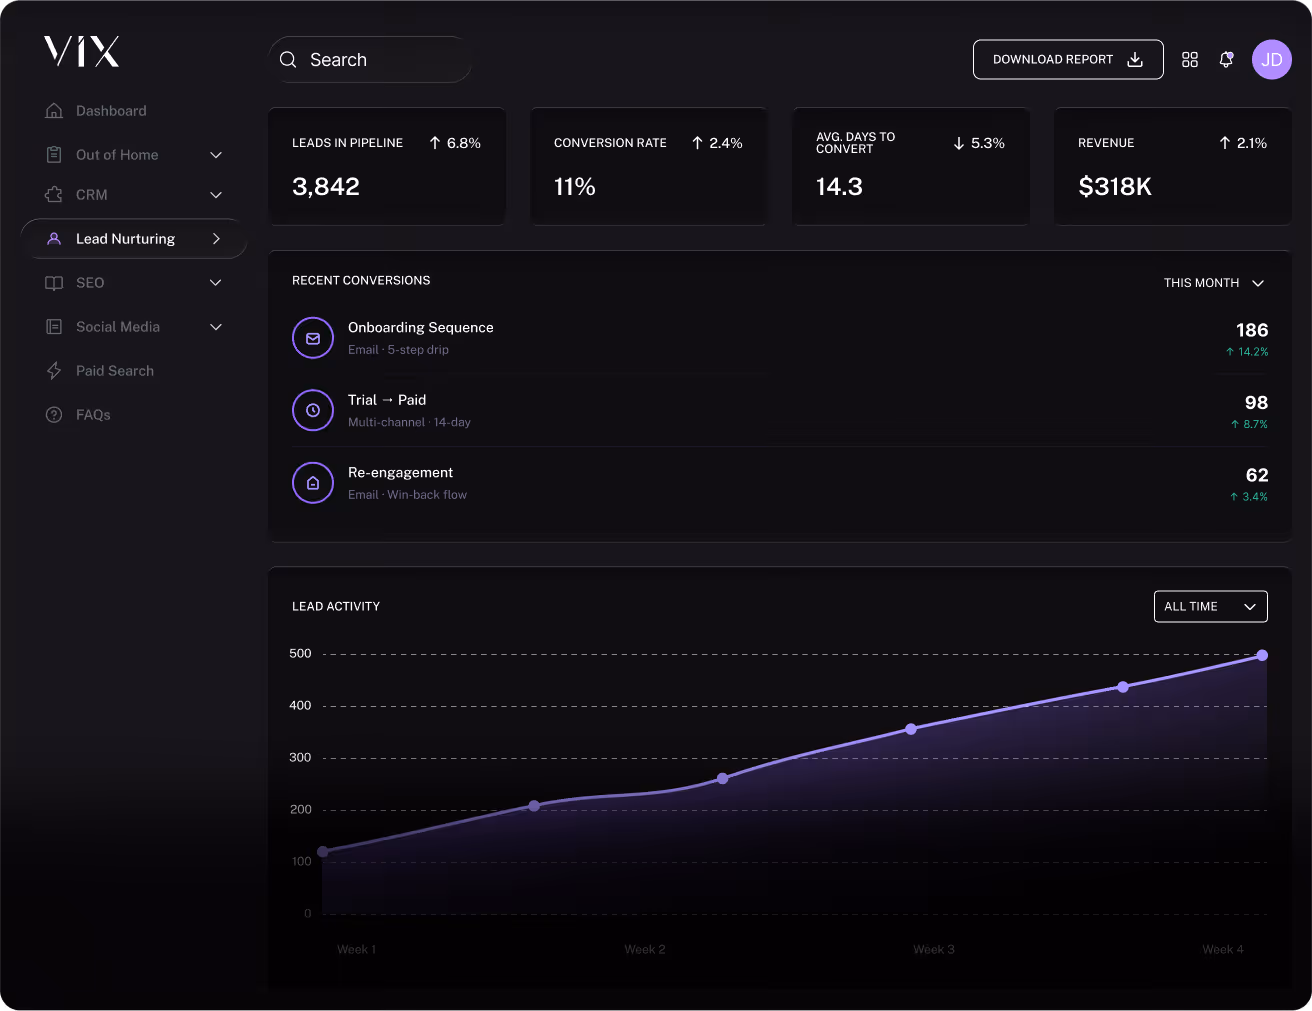
Task: Select the chart point near 200
Action: coord(534,806)
